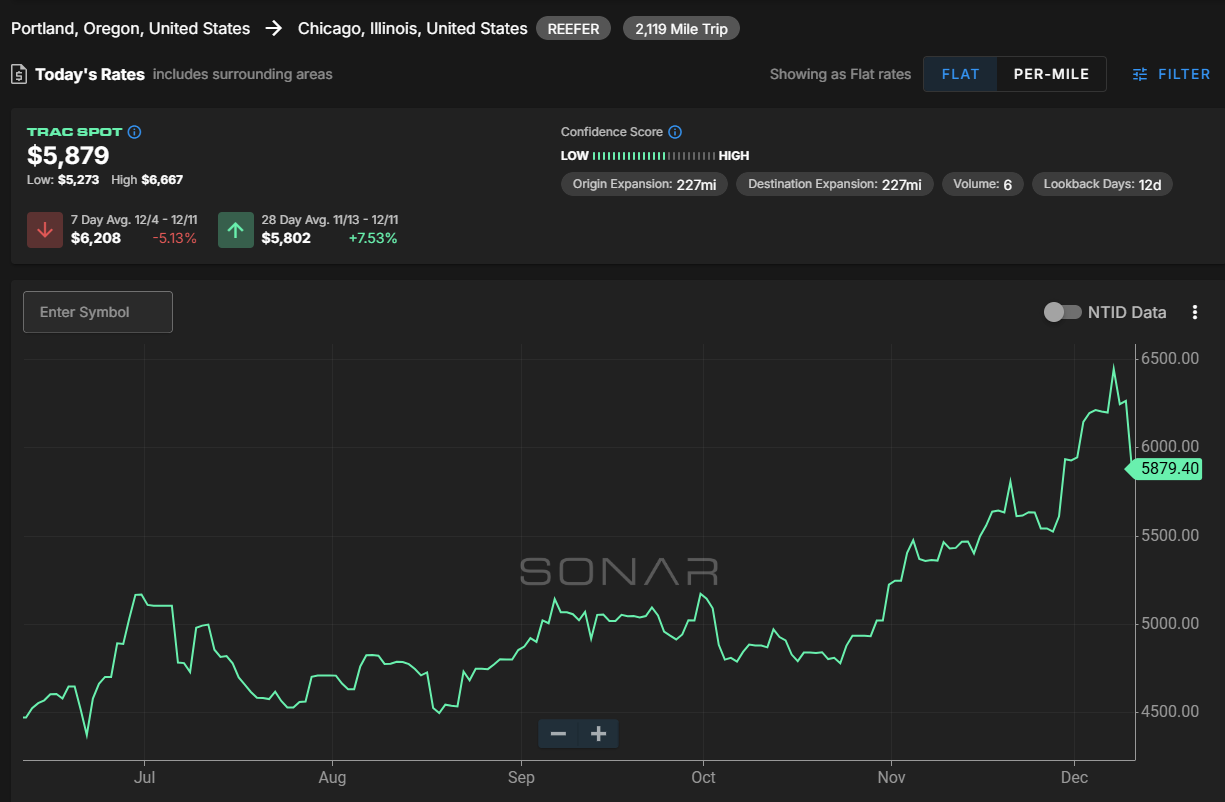1225x802 pixels.
Task: Click the Oct axis label
Action: point(703,777)
